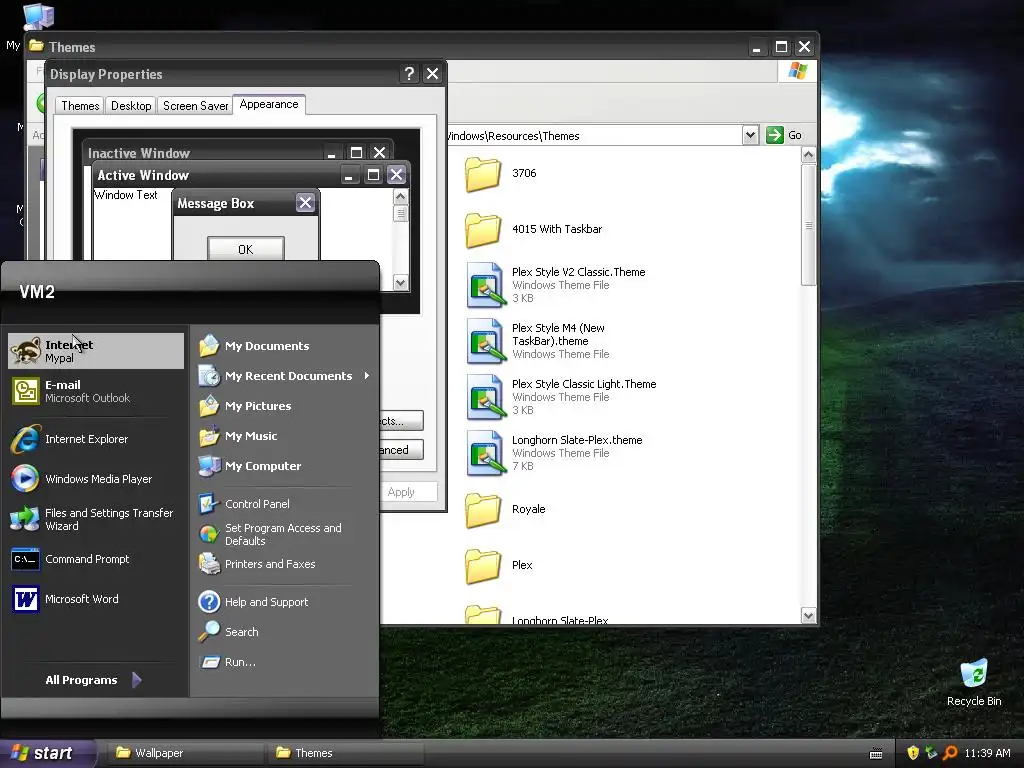The height and width of the screenshot is (768, 1024).
Task: Open Control Panel
Action: pyautogui.click(x=284, y=504)
